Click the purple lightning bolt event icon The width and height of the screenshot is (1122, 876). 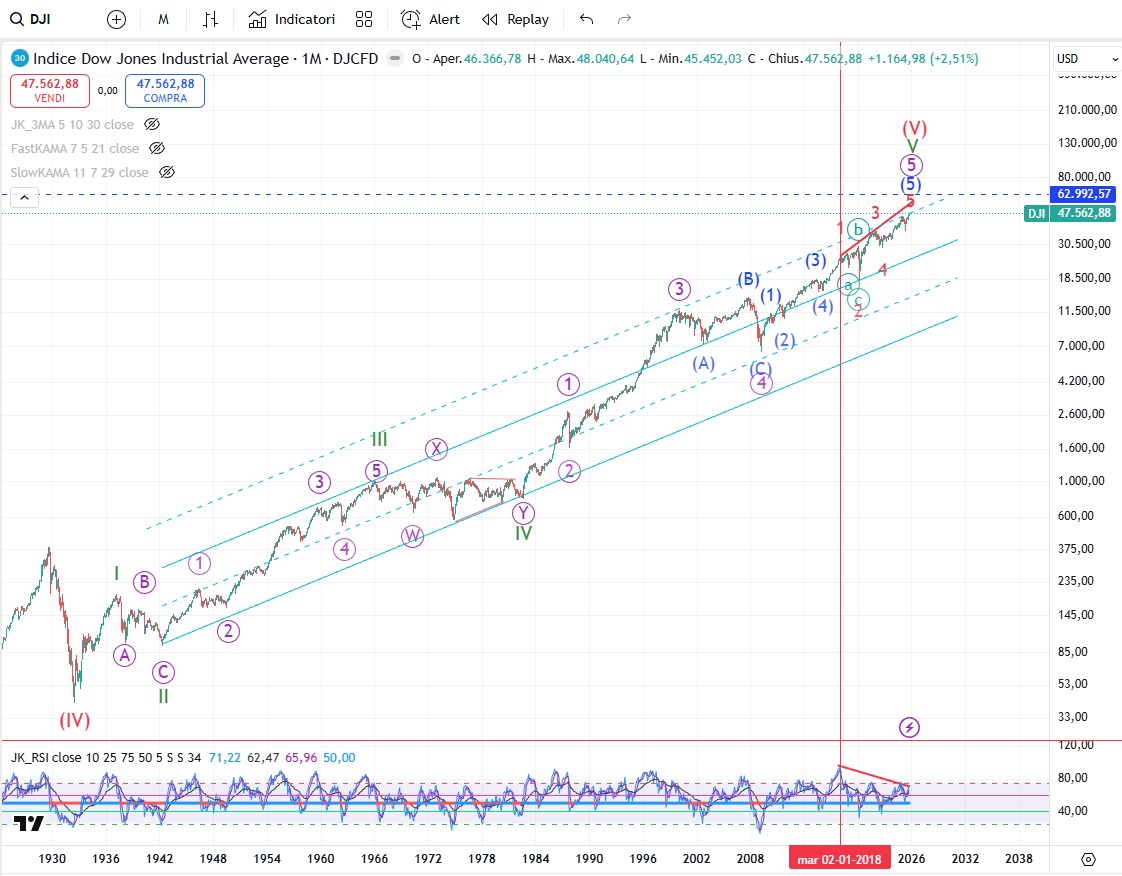point(909,727)
